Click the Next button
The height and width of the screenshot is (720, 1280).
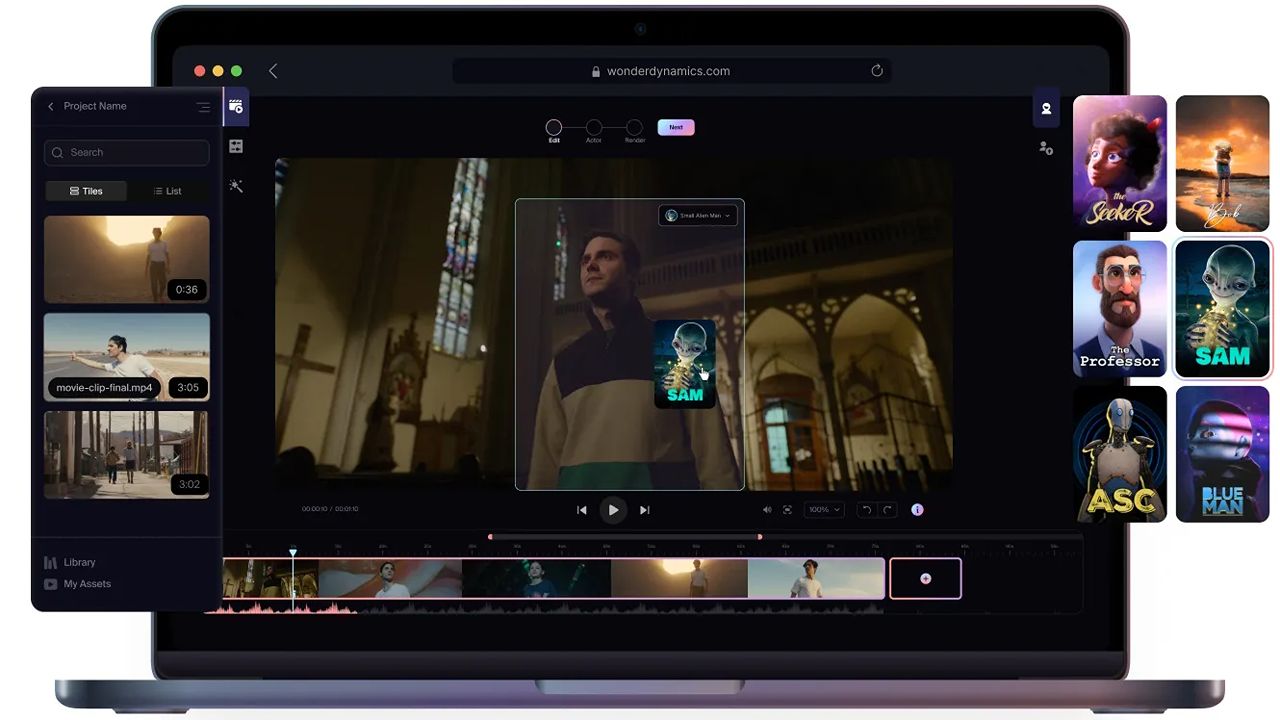(x=676, y=127)
